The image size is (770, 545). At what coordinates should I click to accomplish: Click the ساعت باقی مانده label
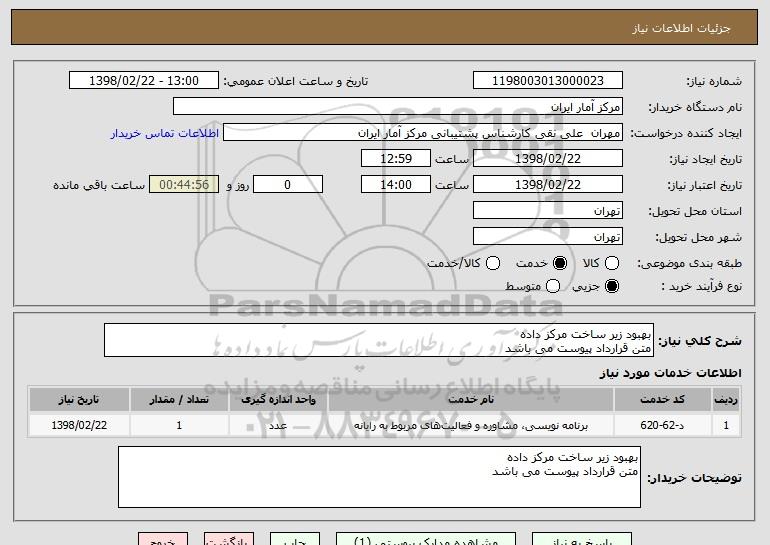pos(99,185)
